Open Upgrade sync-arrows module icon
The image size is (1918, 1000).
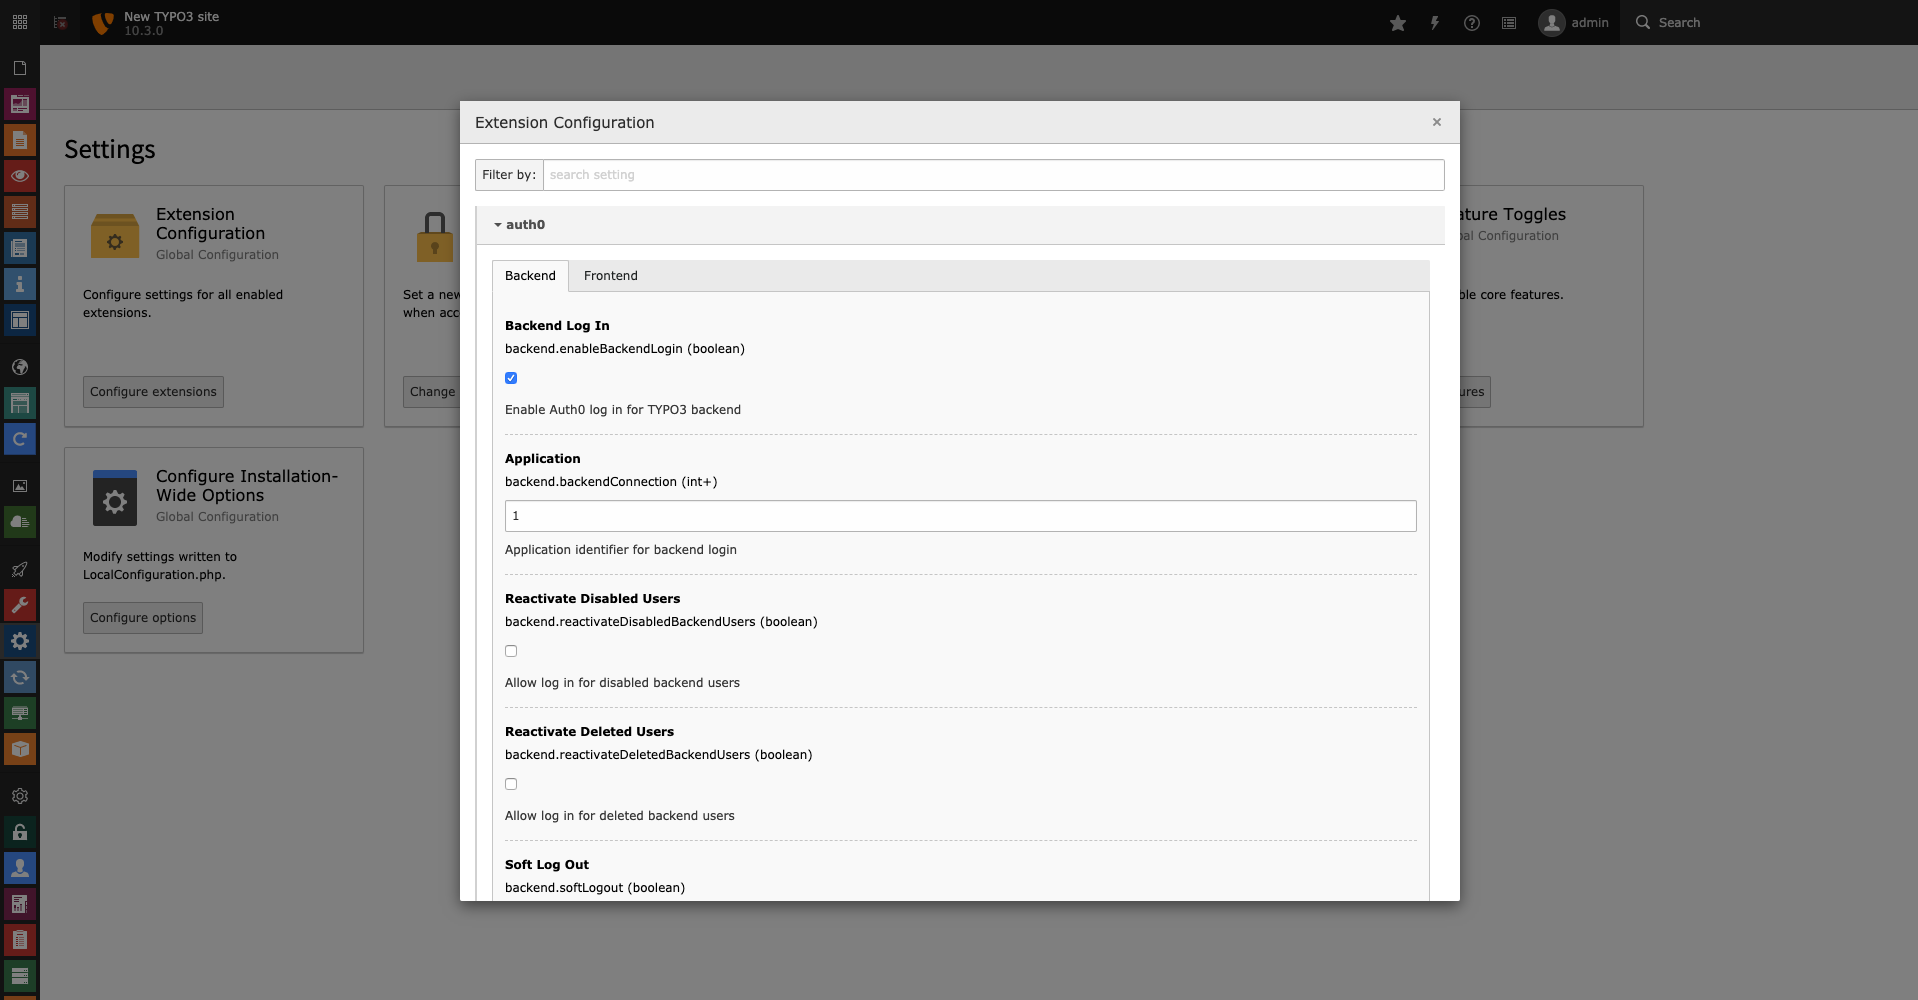coord(20,677)
